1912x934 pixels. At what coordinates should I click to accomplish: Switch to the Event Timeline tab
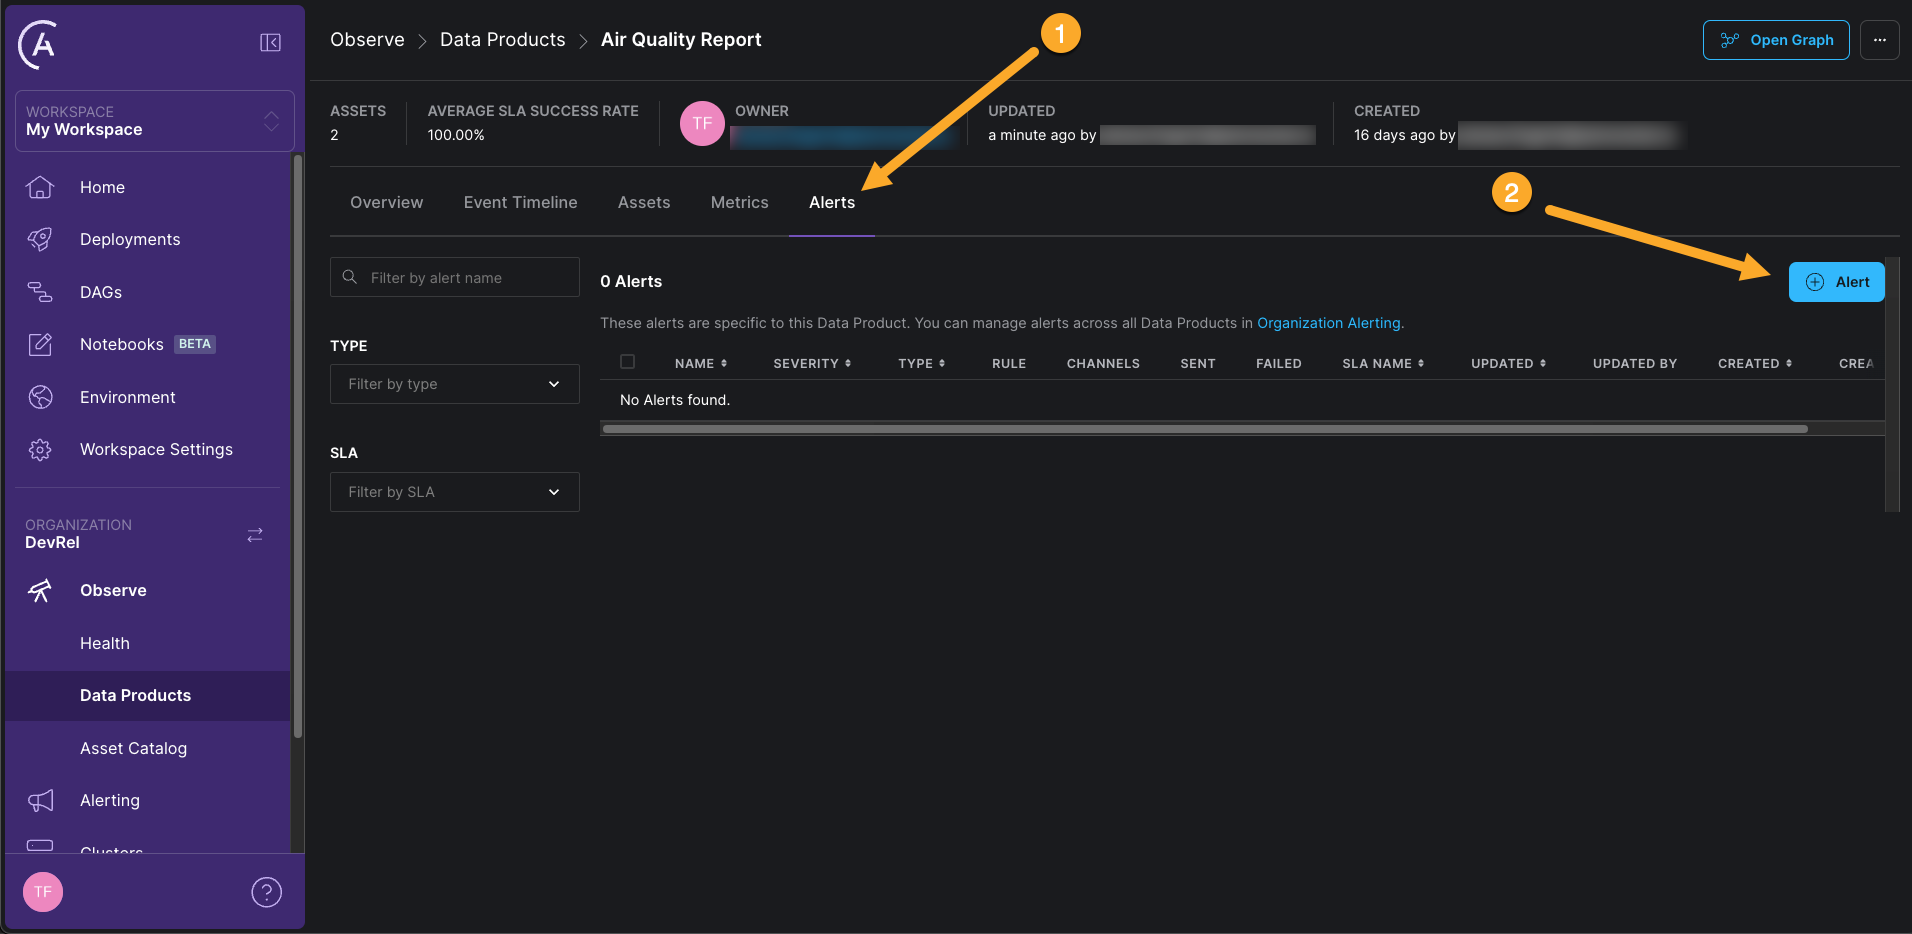click(520, 202)
